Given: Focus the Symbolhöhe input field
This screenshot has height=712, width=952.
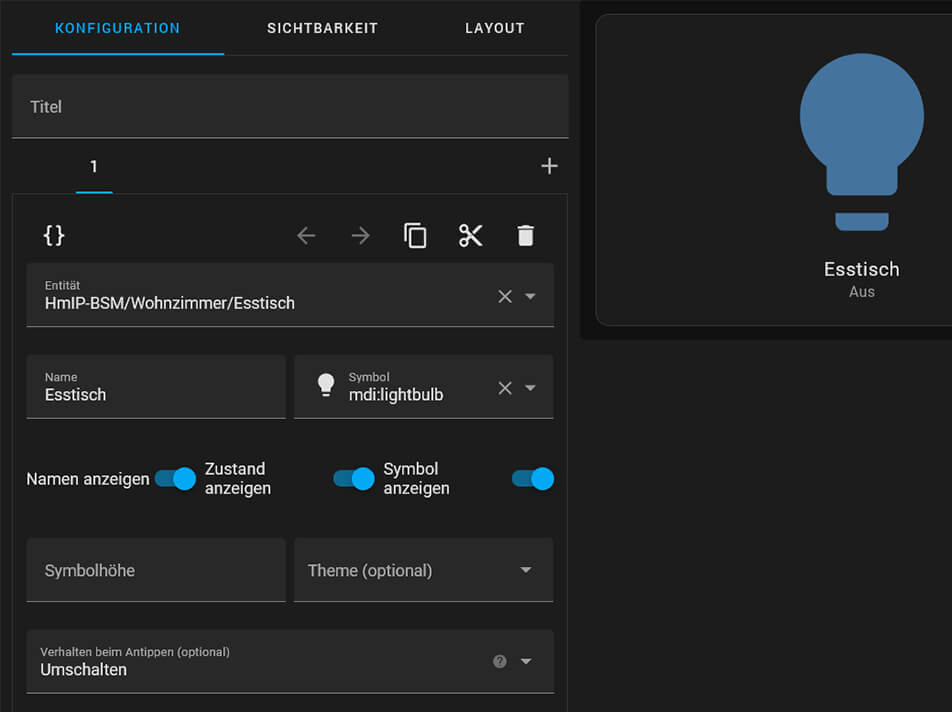Looking at the screenshot, I should [x=156, y=570].
